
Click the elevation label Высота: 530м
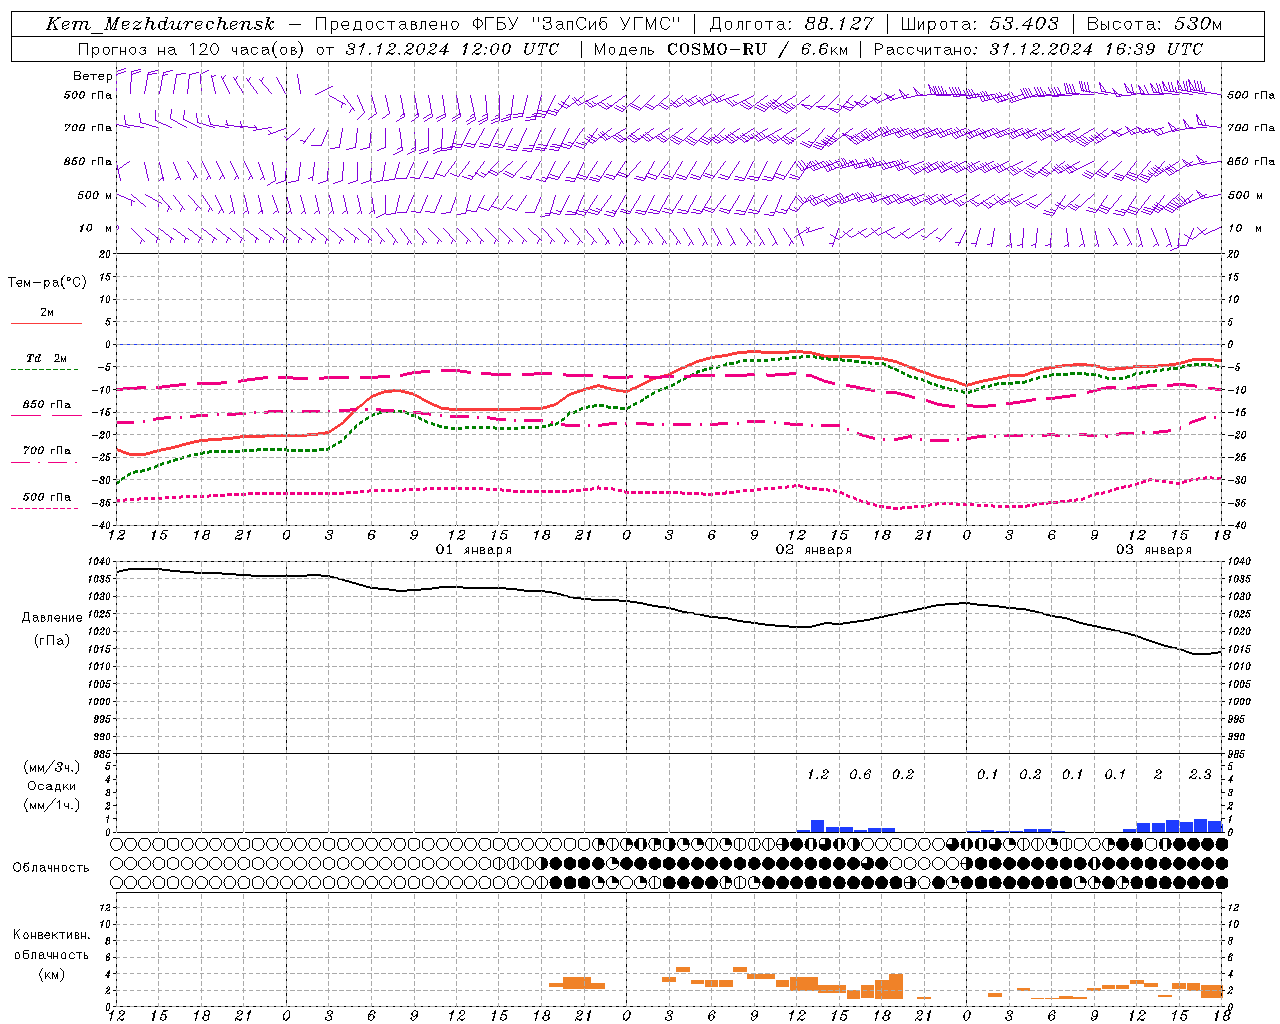click(x=1154, y=24)
